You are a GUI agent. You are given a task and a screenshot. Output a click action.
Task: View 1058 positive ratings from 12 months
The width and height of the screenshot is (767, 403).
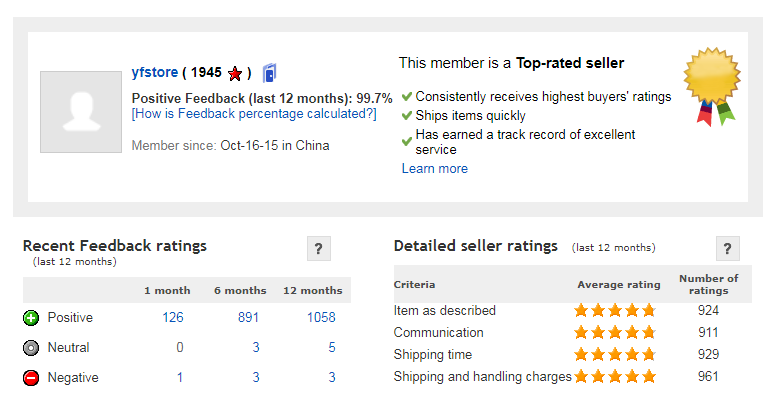pyautogui.click(x=321, y=317)
